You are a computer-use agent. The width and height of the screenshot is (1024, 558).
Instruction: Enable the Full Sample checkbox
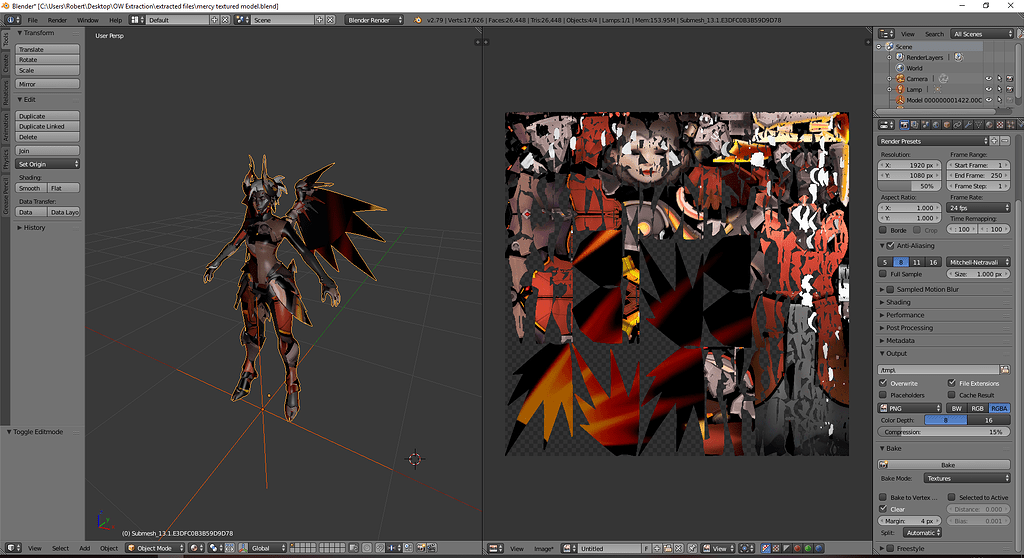click(x=883, y=274)
